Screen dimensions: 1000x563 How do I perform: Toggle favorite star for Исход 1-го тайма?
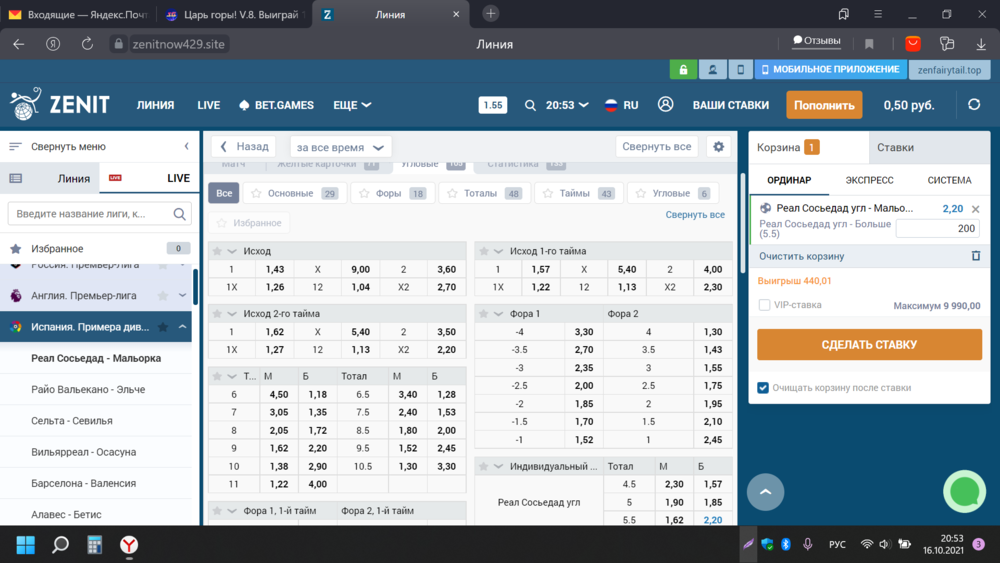[483, 251]
